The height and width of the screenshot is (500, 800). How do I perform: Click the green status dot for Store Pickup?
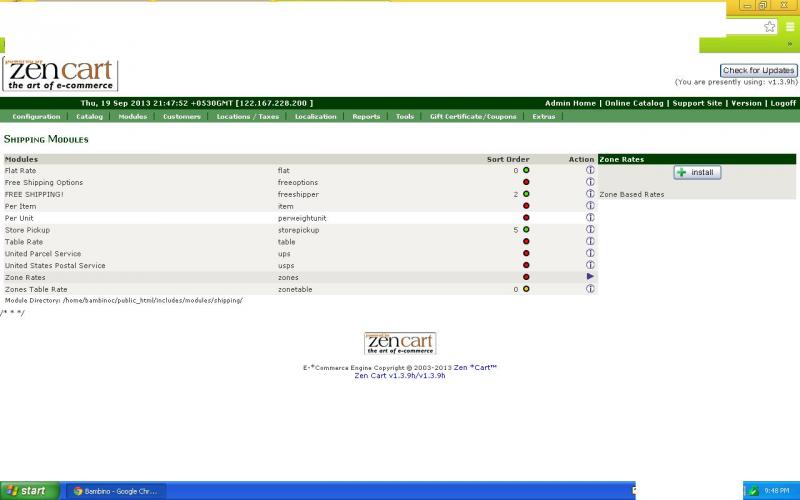[x=526, y=230]
